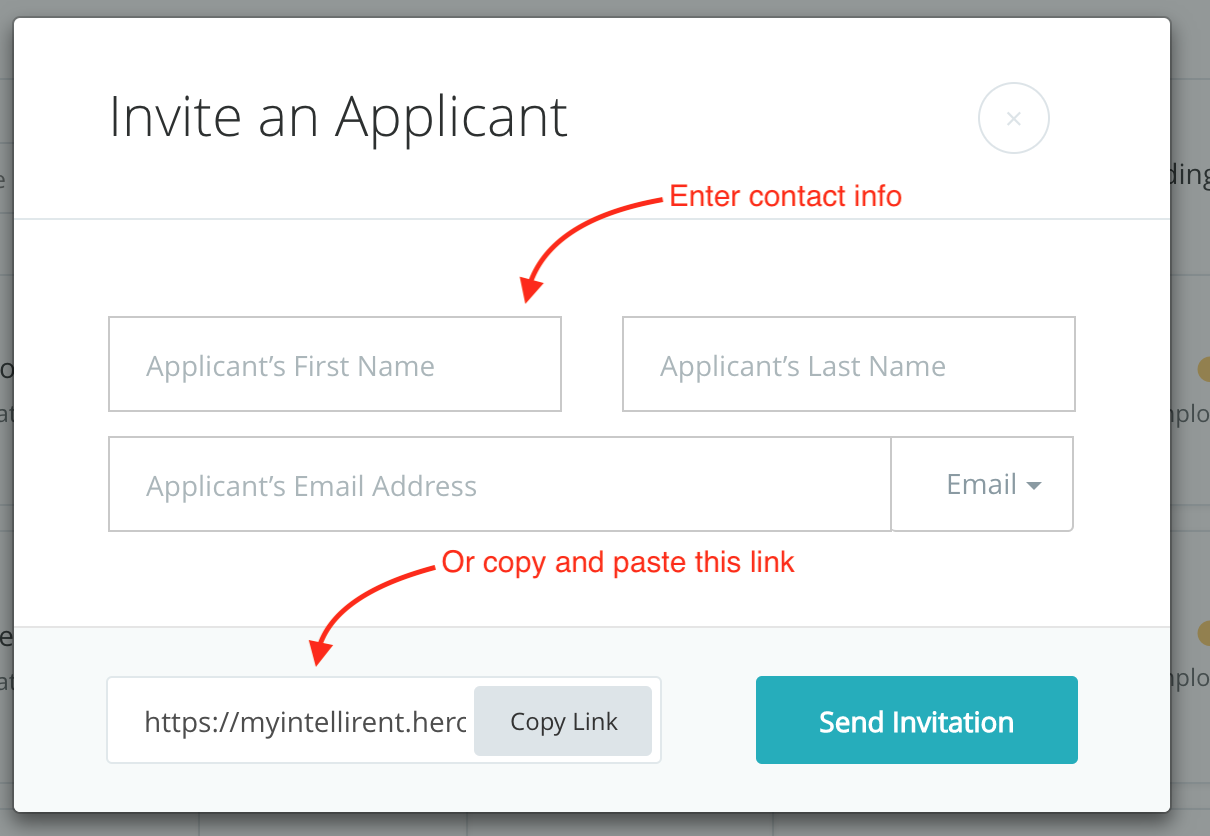This screenshot has width=1210, height=836.
Task: Click the red "Enter contact info" annotation
Action: point(785,196)
